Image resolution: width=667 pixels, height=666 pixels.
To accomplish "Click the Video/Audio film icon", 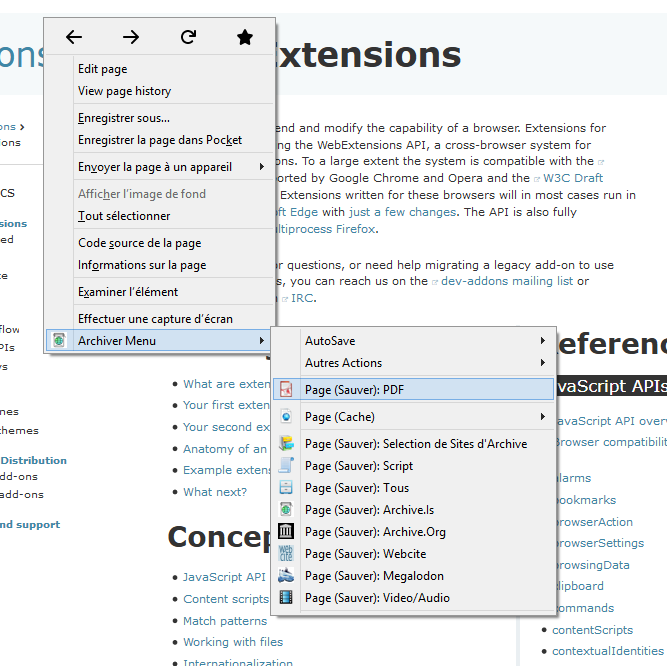I will (x=286, y=598).
